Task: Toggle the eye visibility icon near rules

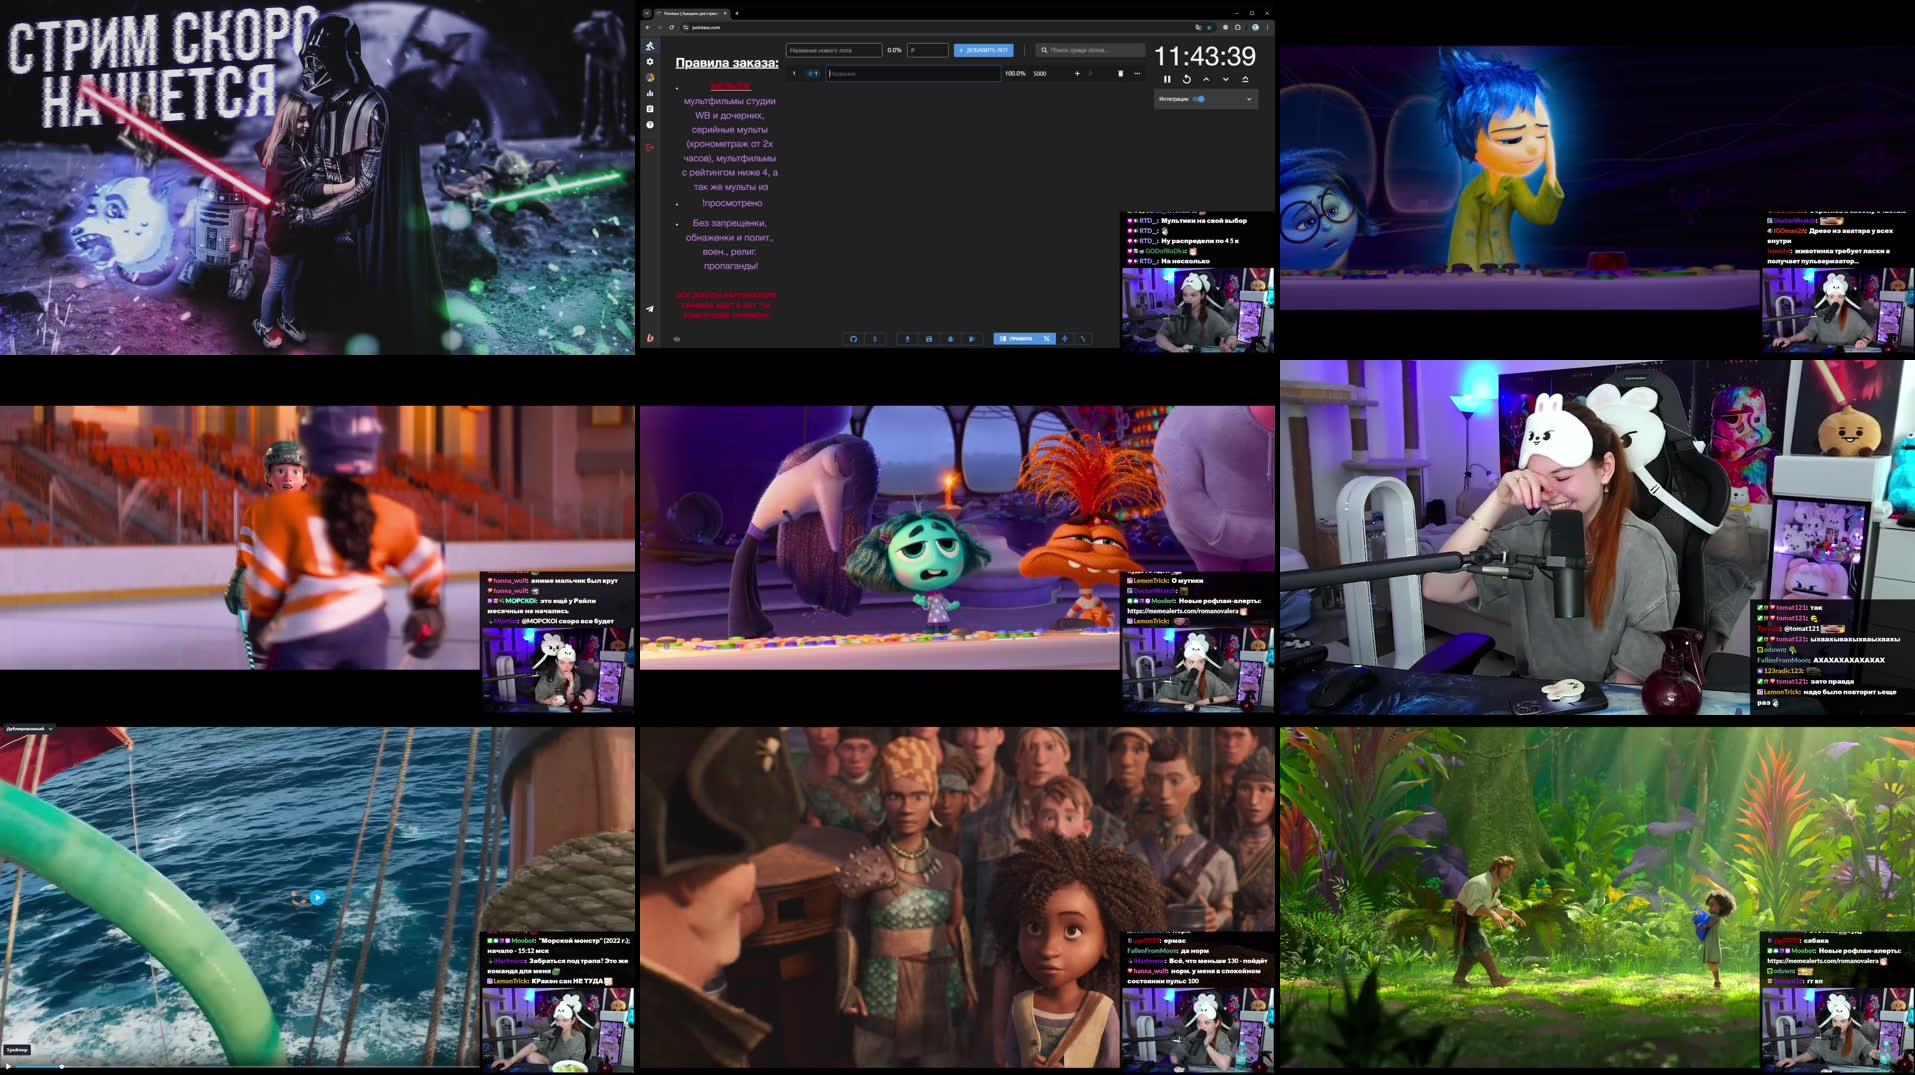Action: tap(677, 339)
